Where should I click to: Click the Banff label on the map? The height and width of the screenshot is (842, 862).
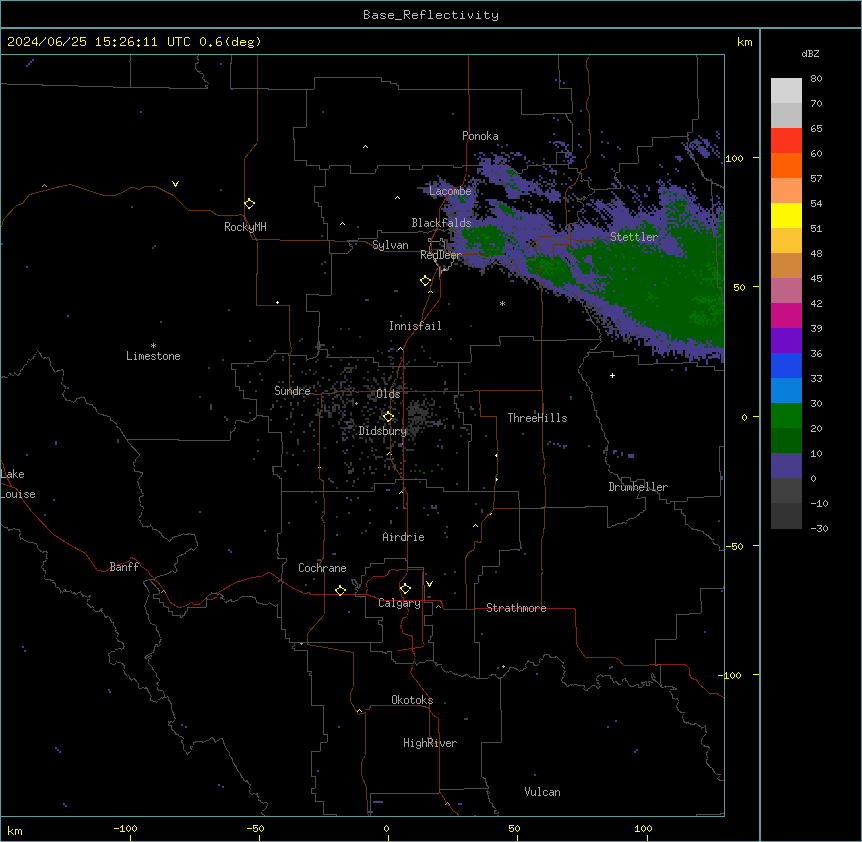coord(124,567)
